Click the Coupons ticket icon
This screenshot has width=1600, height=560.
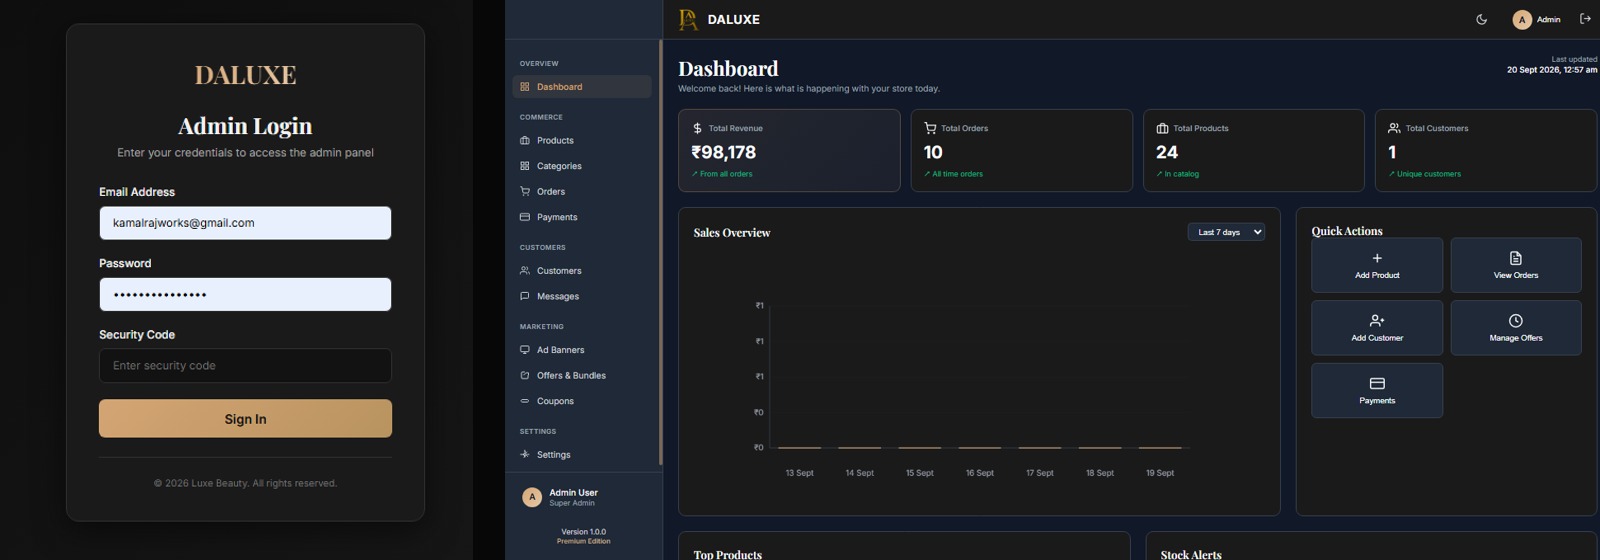click(x=525, y=401)
